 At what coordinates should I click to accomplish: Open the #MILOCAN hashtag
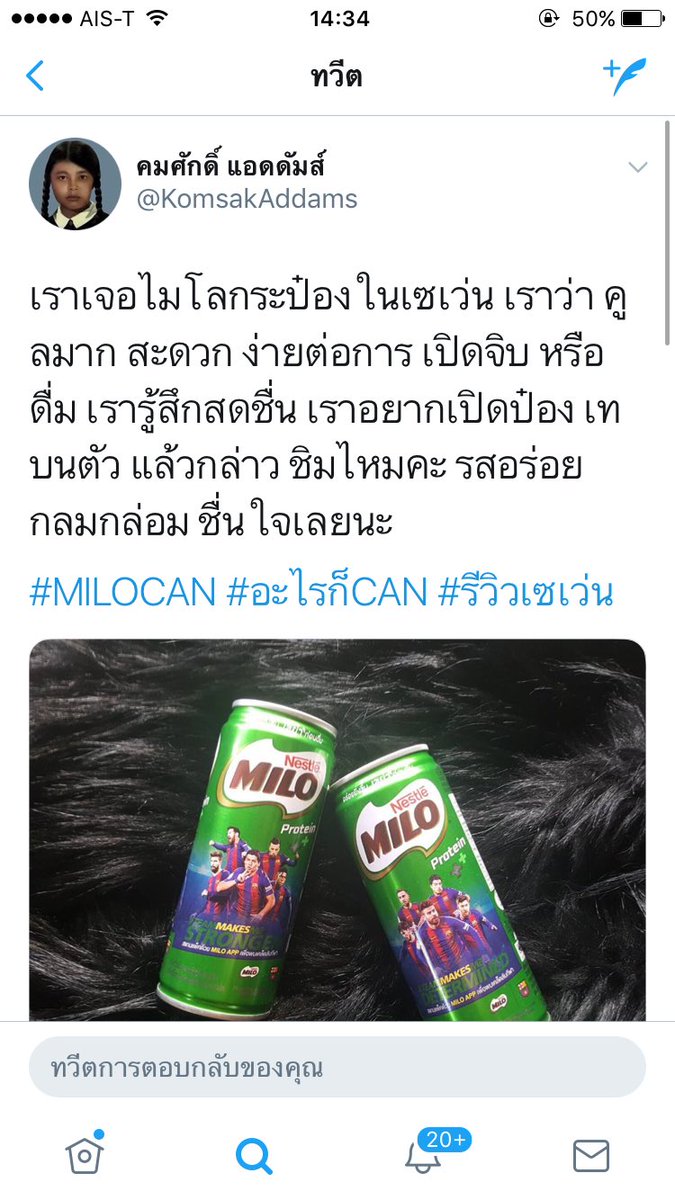[122, 593]
